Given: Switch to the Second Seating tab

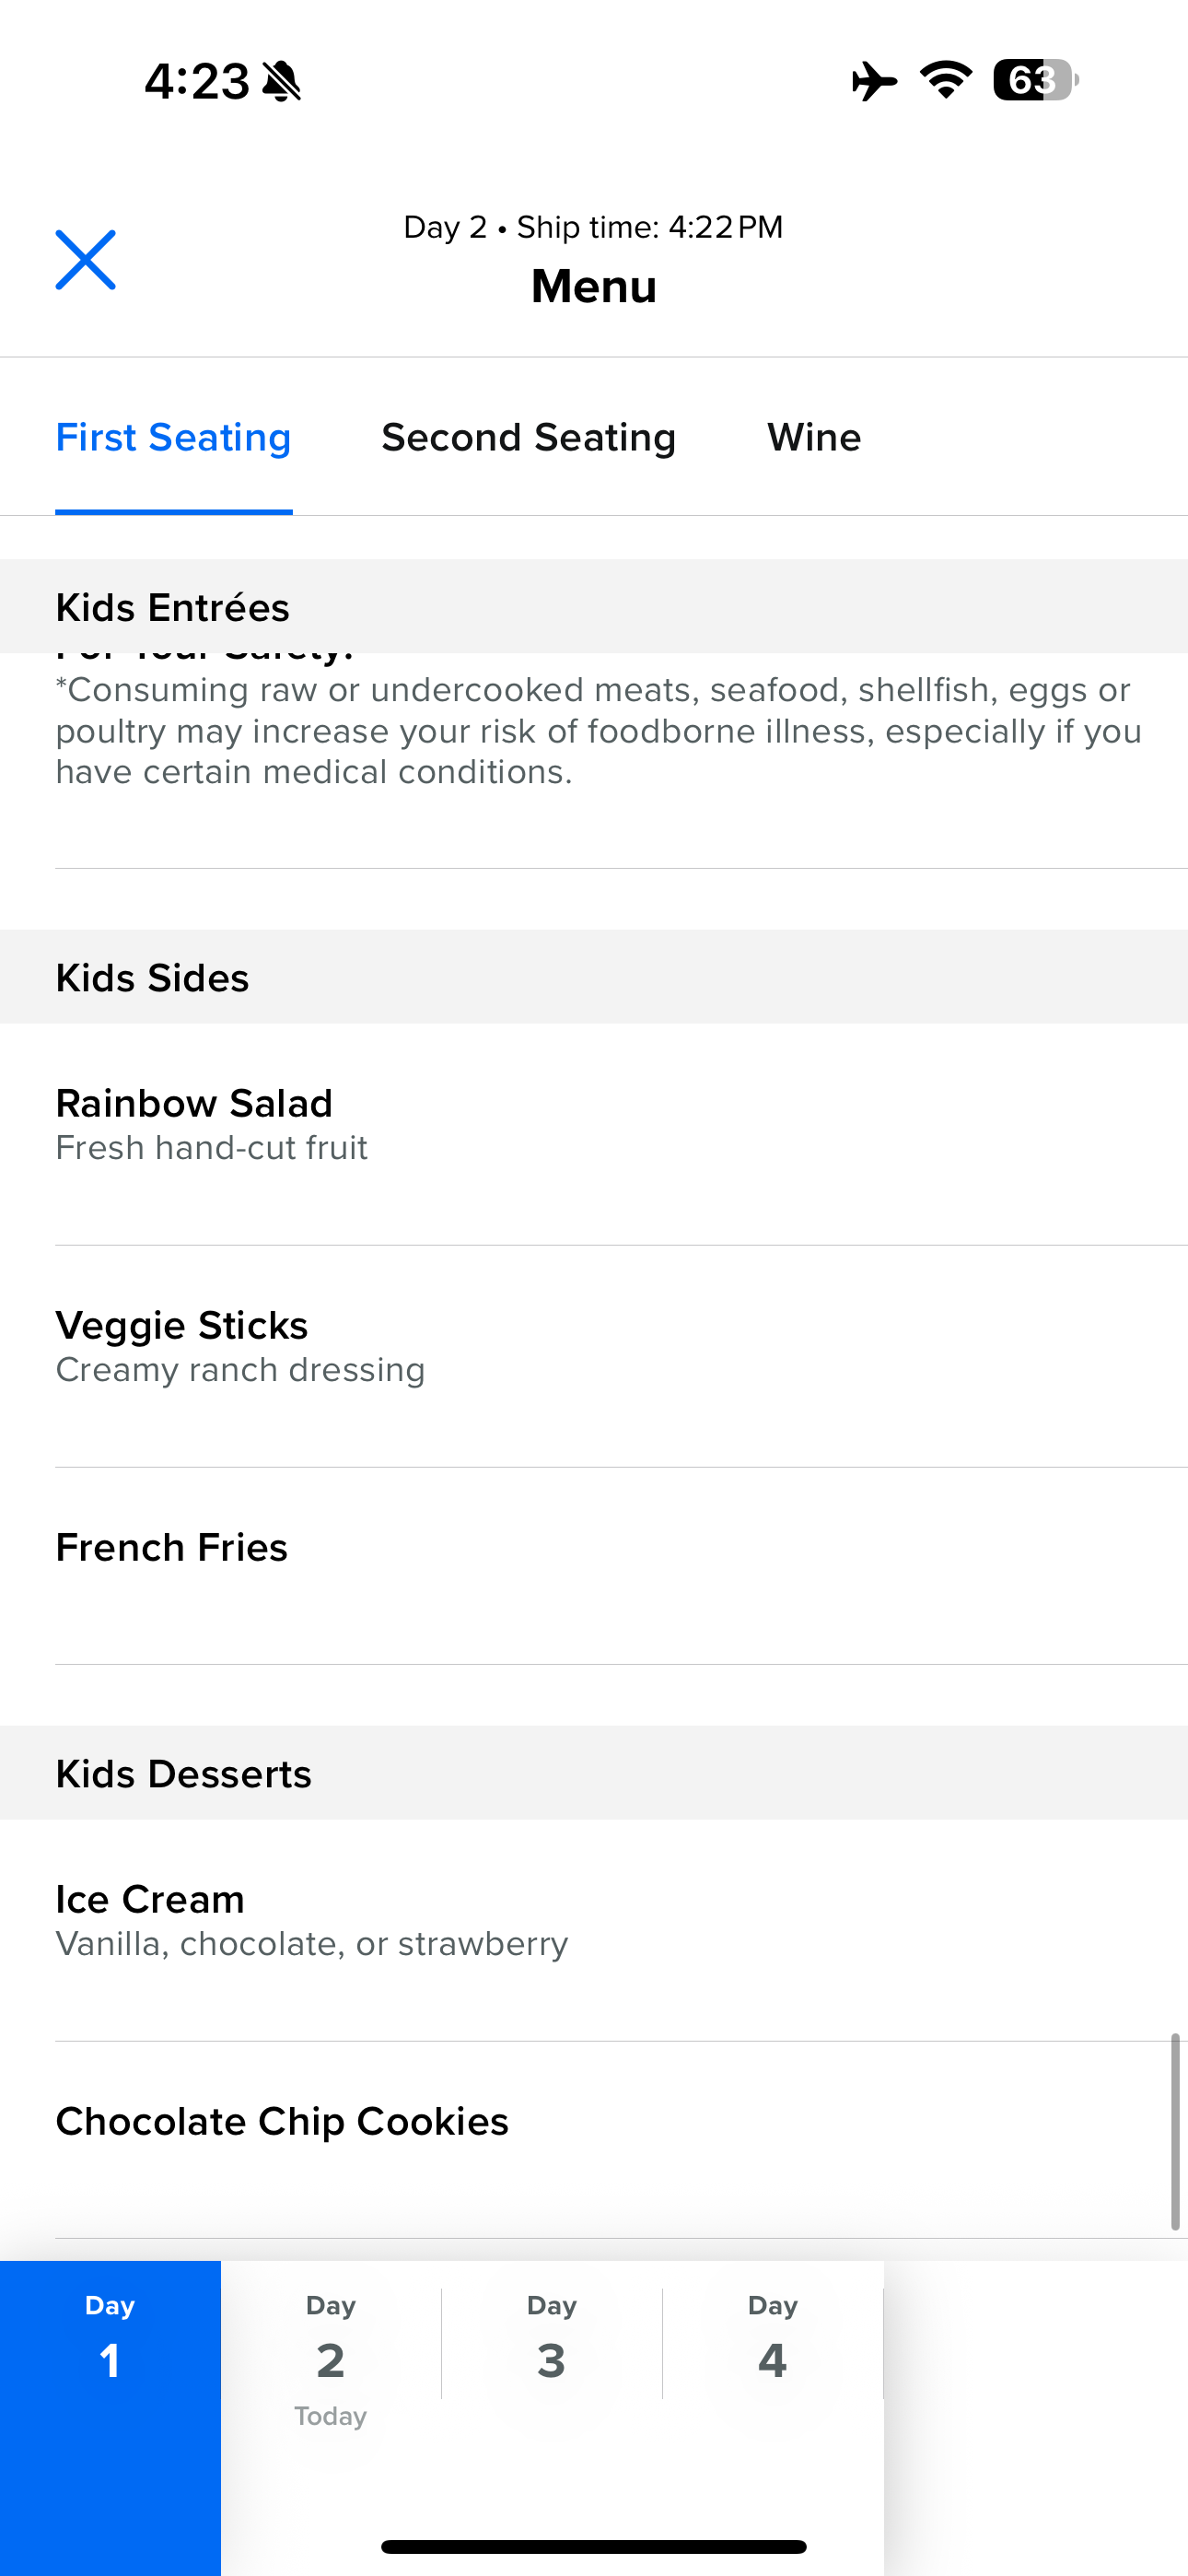Looking at the screenshot, I should 528,438.
